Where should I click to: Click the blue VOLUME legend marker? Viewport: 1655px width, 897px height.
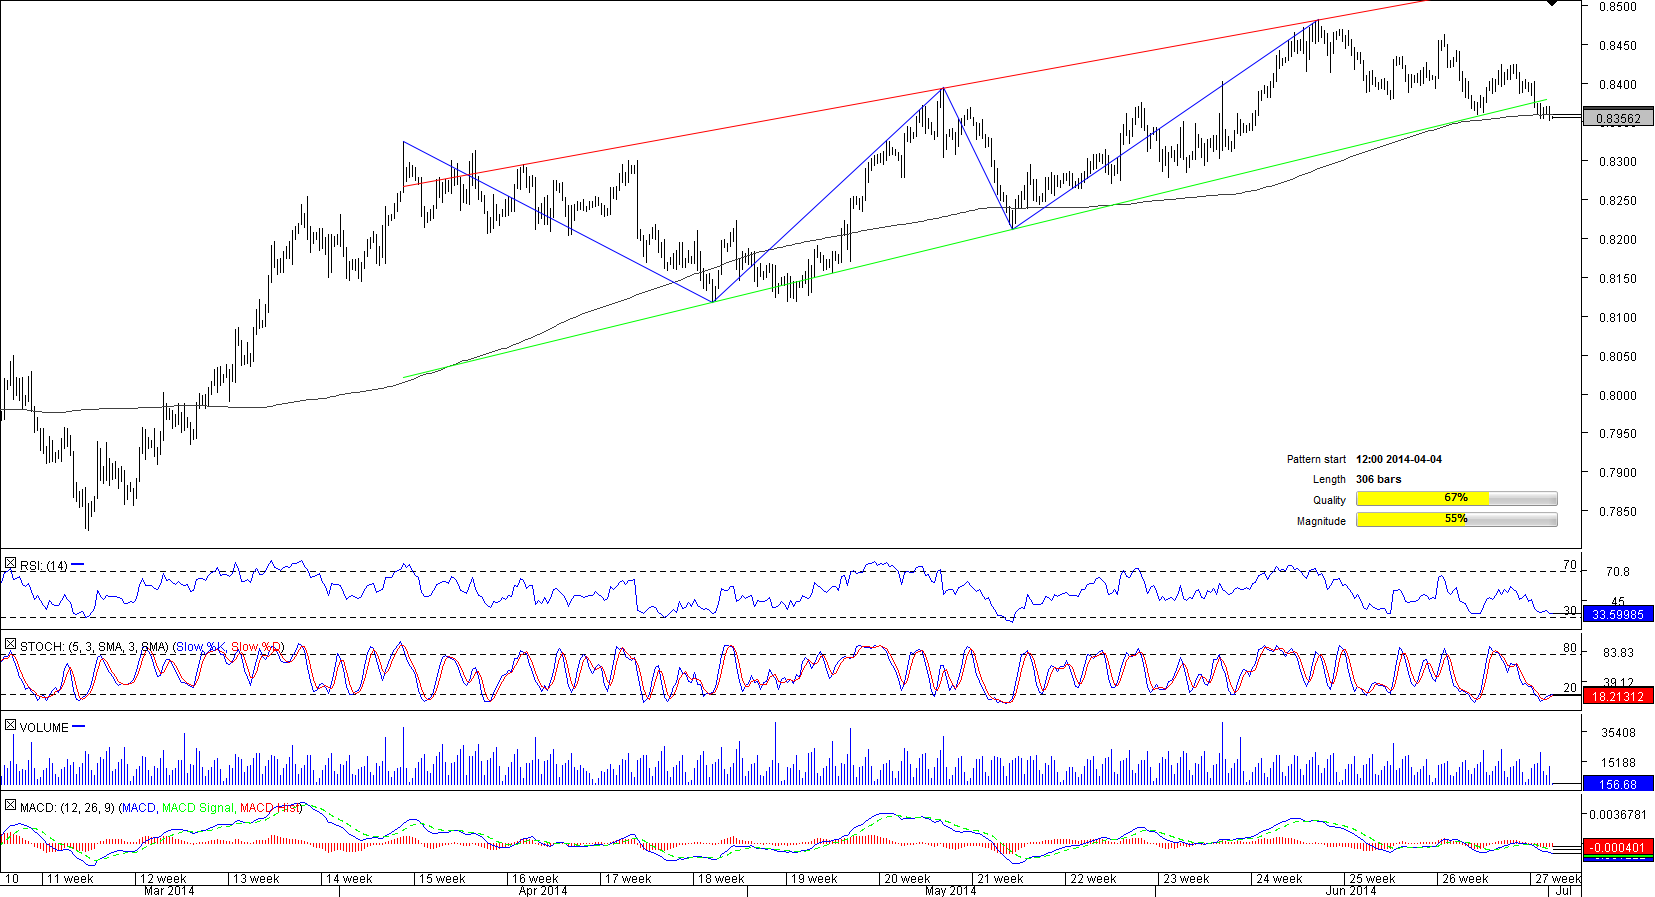pyautogui.click(x=79, y=727)
